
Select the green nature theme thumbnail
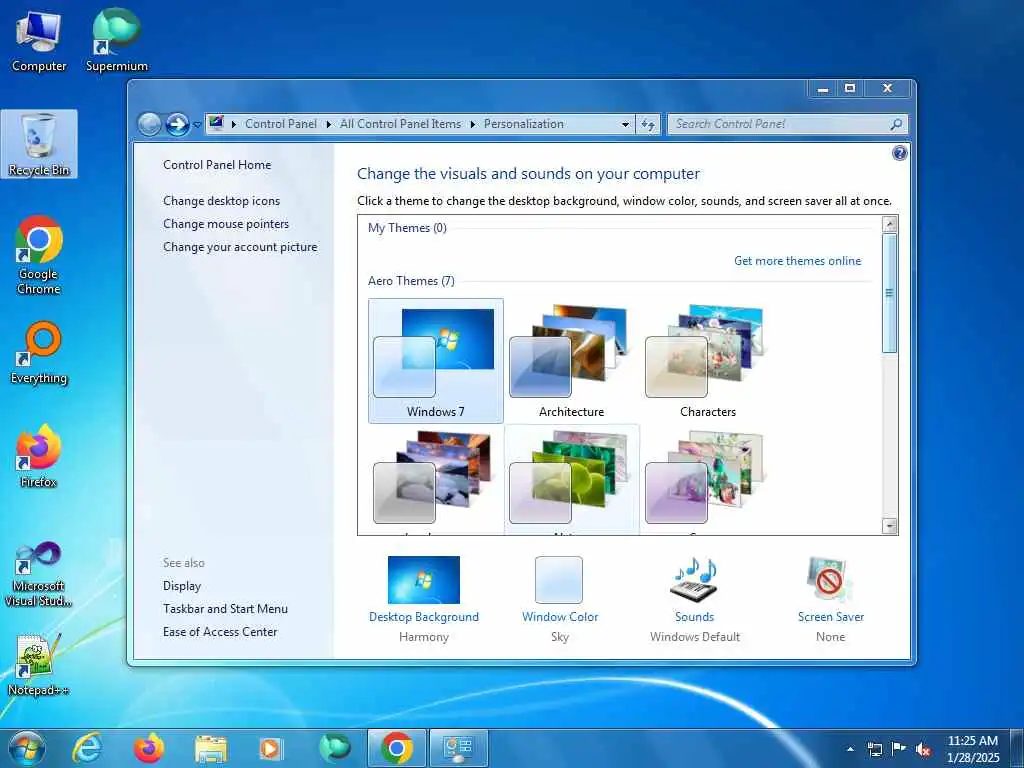[571, 480]
